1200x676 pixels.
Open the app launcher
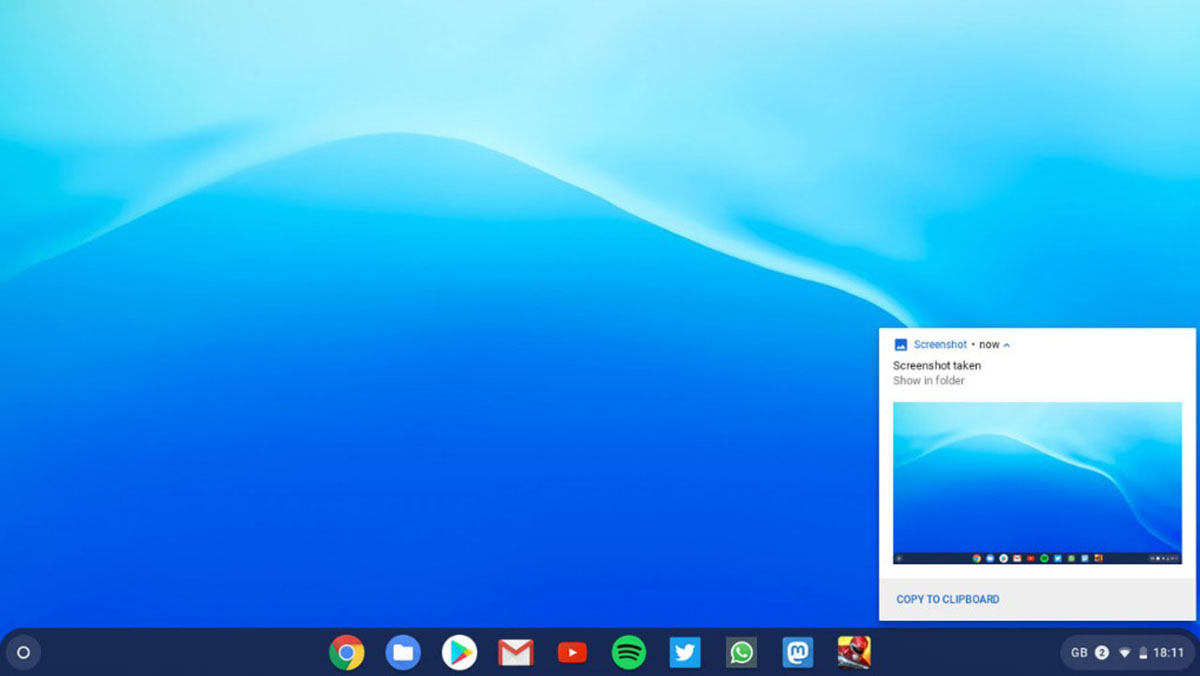[22, 652]
